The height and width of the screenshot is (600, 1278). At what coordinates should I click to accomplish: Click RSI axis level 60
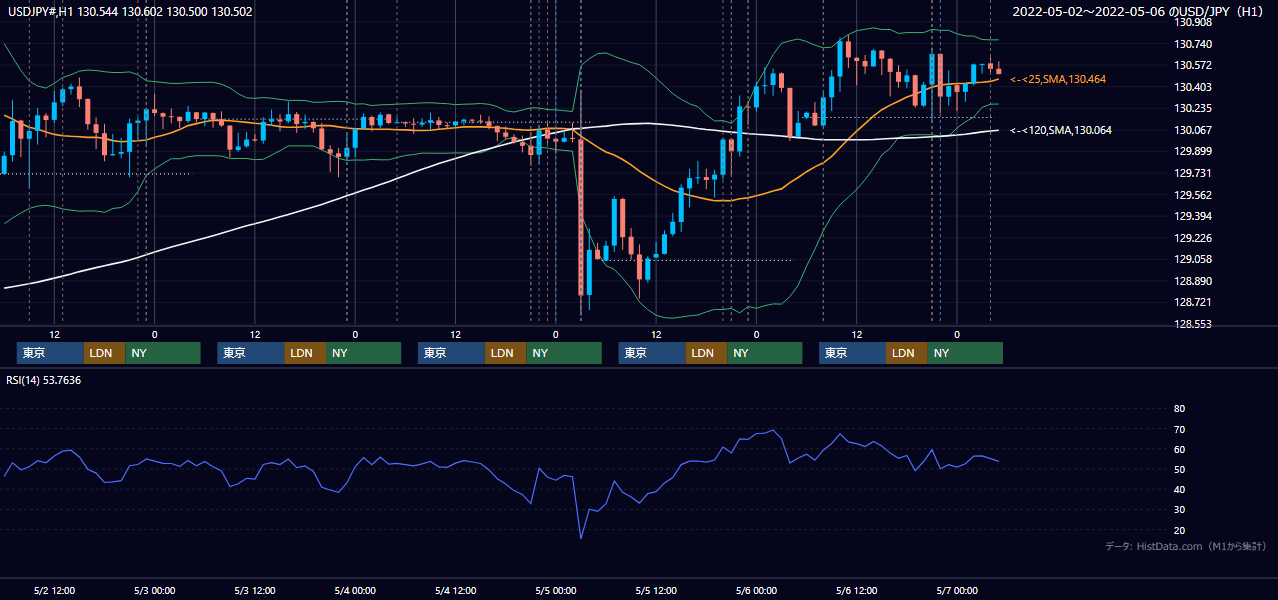(1179, 450)
